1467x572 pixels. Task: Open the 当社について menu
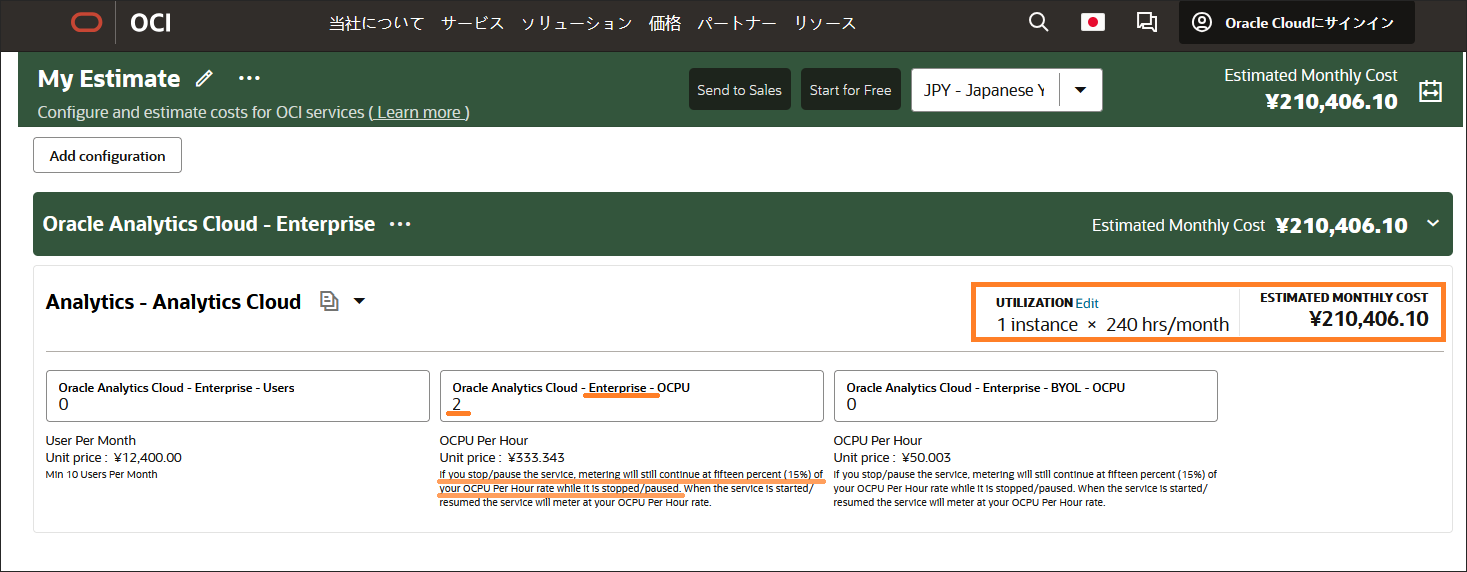pyautogui.click(x=376, y=23)
